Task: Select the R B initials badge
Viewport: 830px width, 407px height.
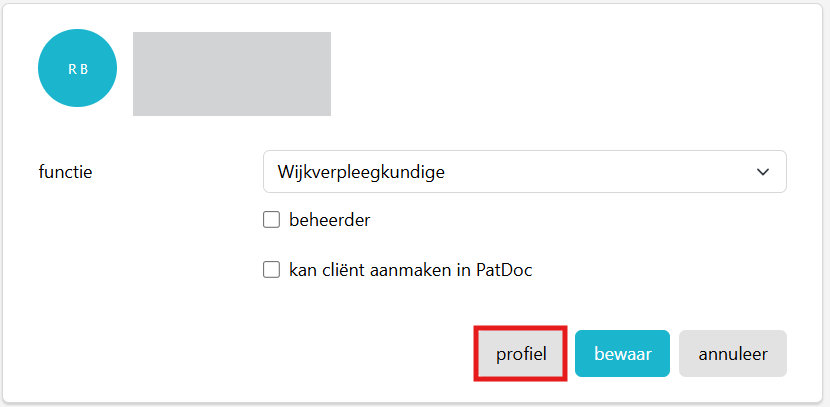Action: click(77, 68)
